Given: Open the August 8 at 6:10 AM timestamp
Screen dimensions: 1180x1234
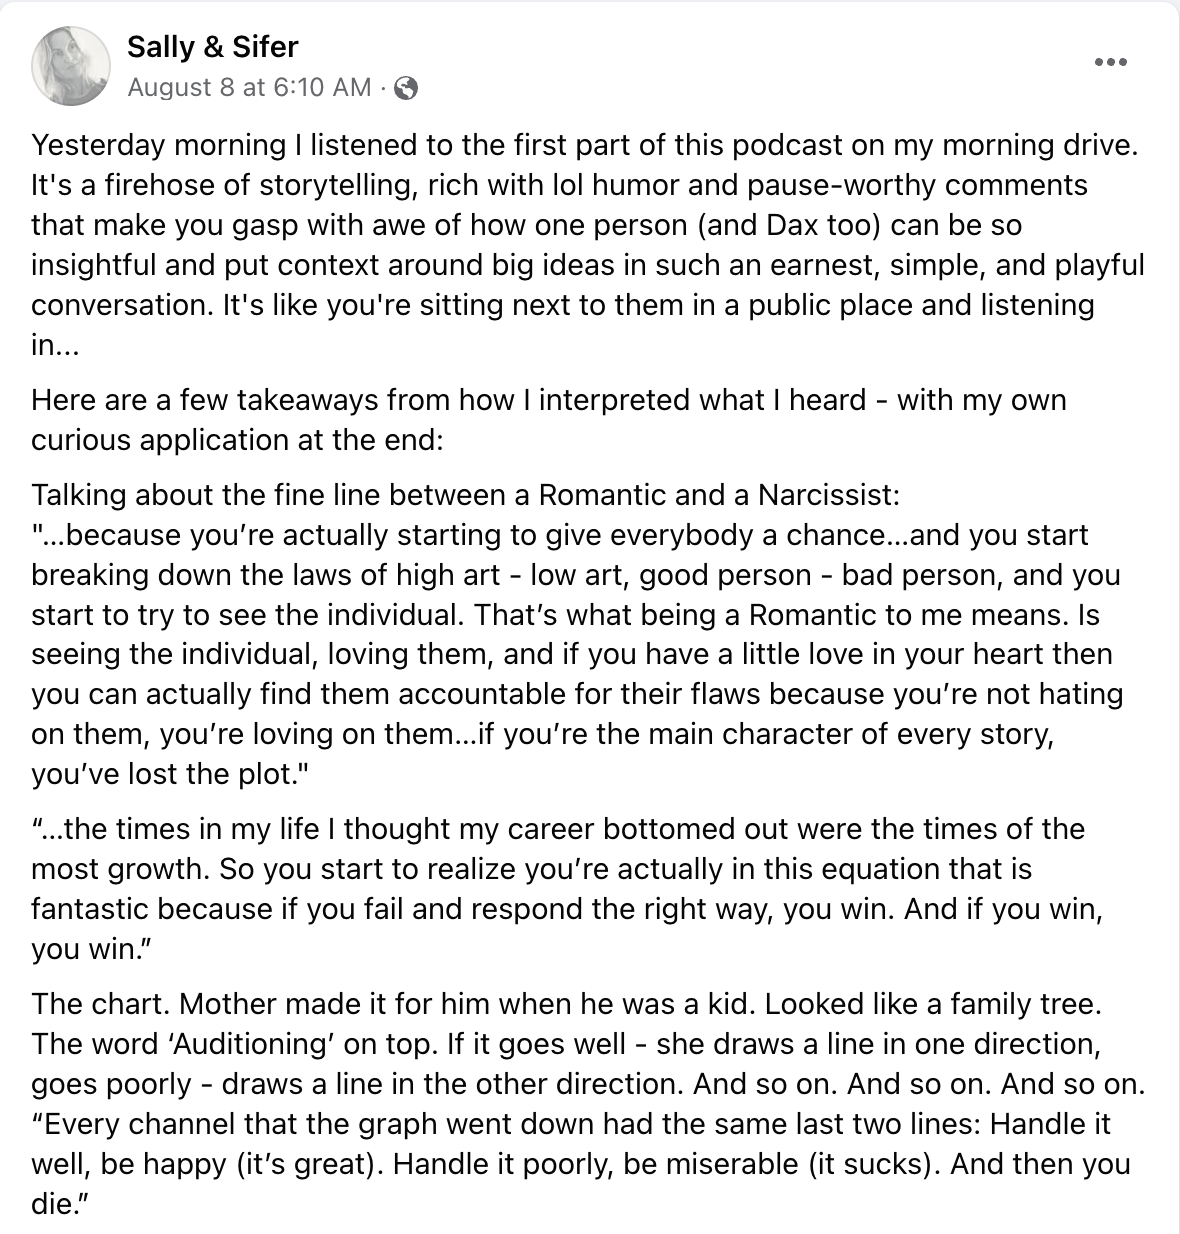Looking at the screenshot, I should coord(249,88).
